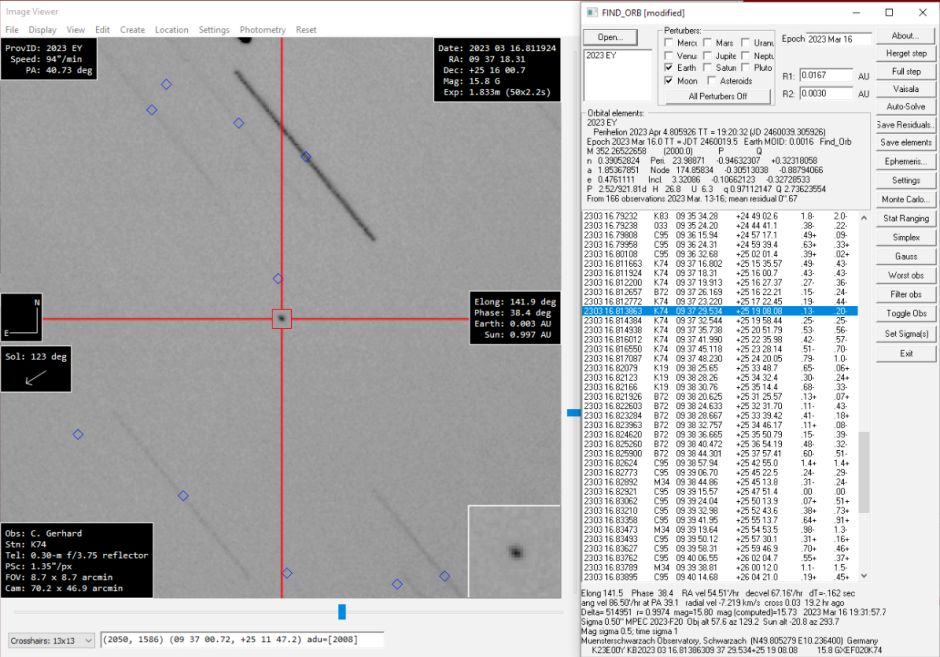Image resolution: width=940 pixels, height=657 pixels.
Task: Uncheck the Earth perturber checkbox
Action: tap(669, 68)
